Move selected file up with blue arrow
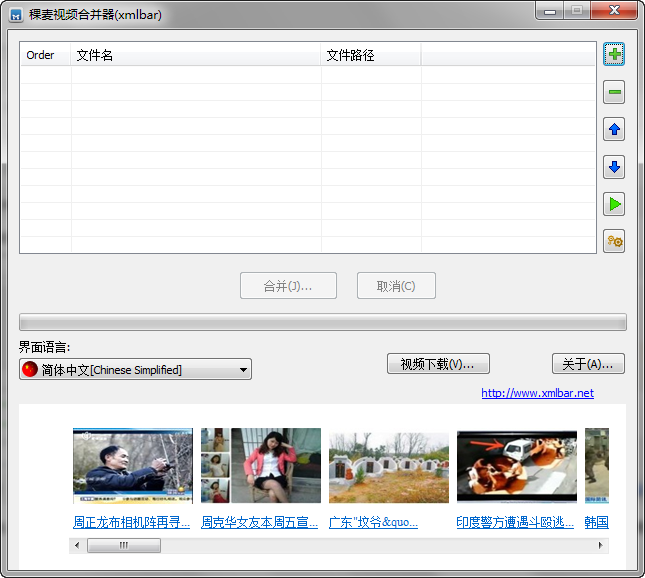 click(614, 130)
